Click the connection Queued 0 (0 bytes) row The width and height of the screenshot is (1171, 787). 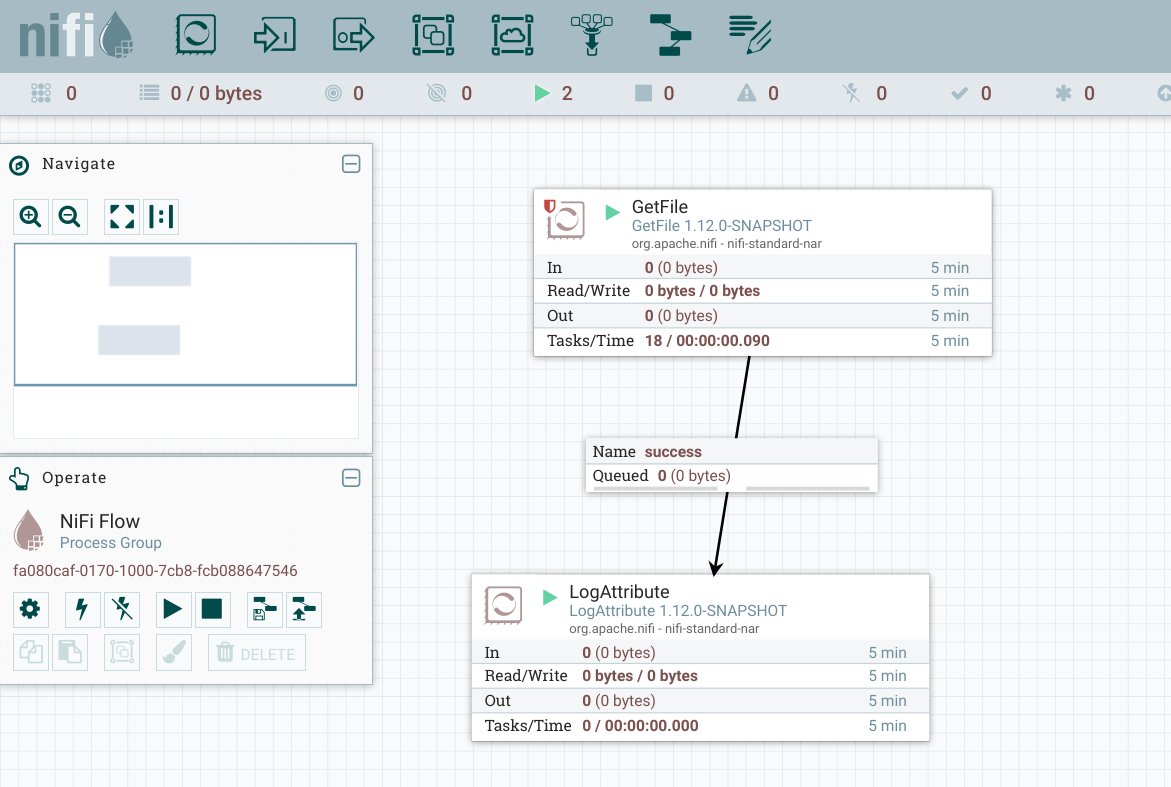pyautogui.click(x=732, y=476)
